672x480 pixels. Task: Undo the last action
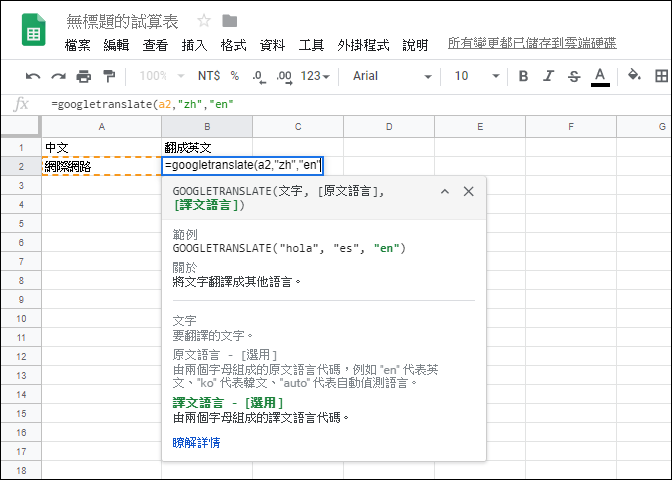[x=33, y=76]
